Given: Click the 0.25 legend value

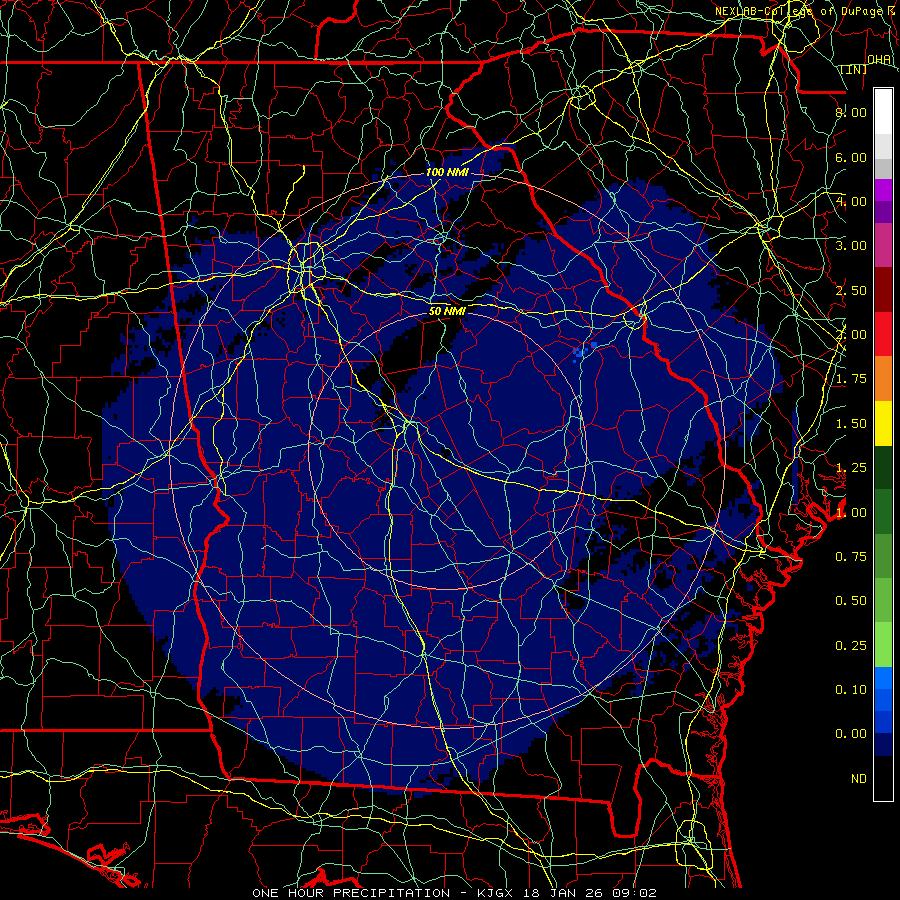Looking at the screenshot, I should point(851,646).
